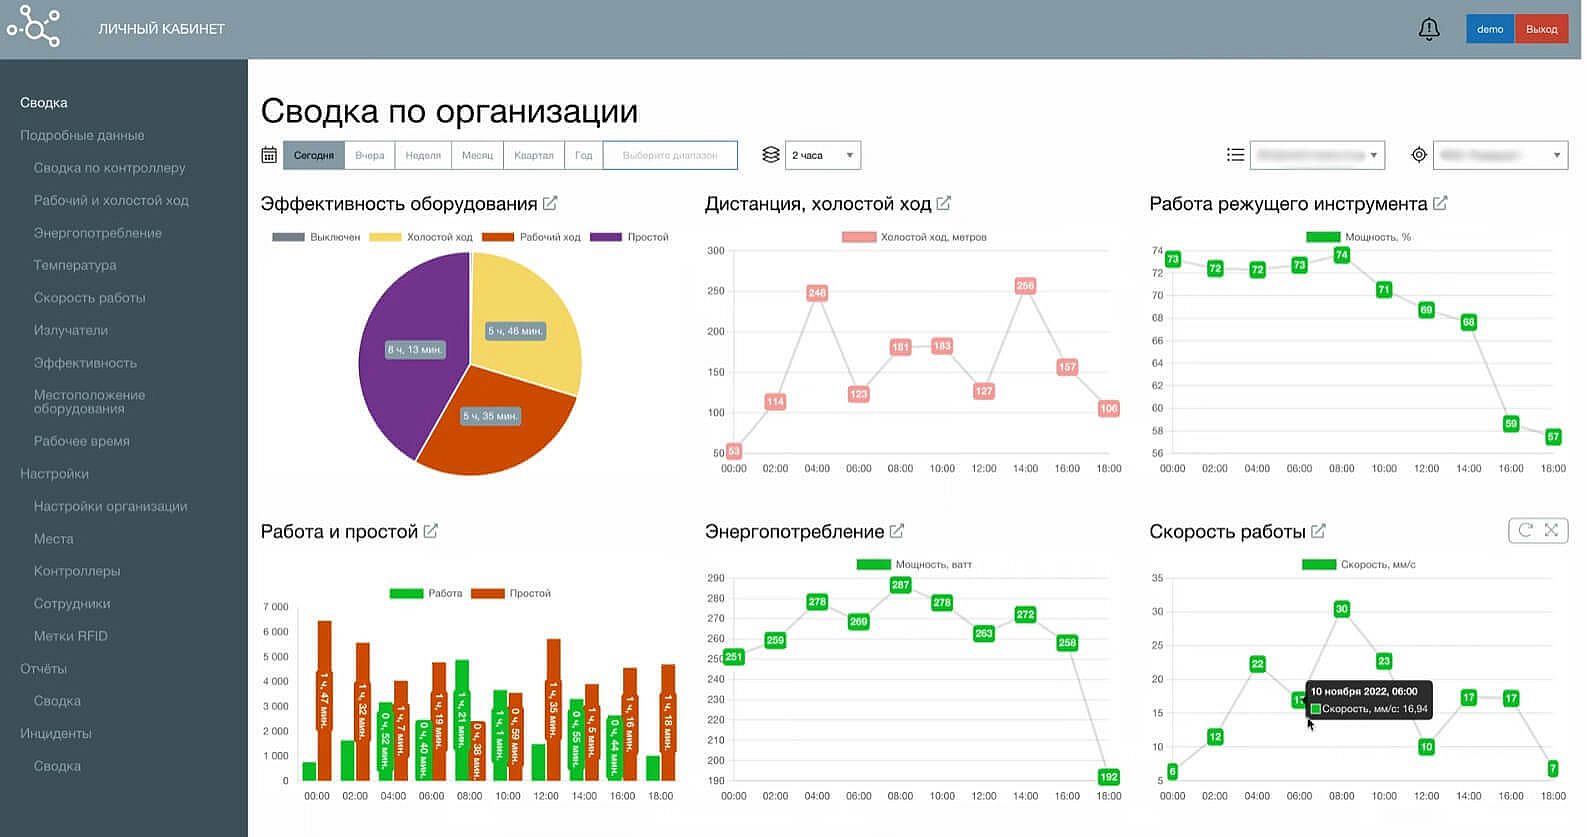This screenshot has width=1587, height=837.
Task: Click the 256 data point in Дистанция chart
Action: point(1025,286)
